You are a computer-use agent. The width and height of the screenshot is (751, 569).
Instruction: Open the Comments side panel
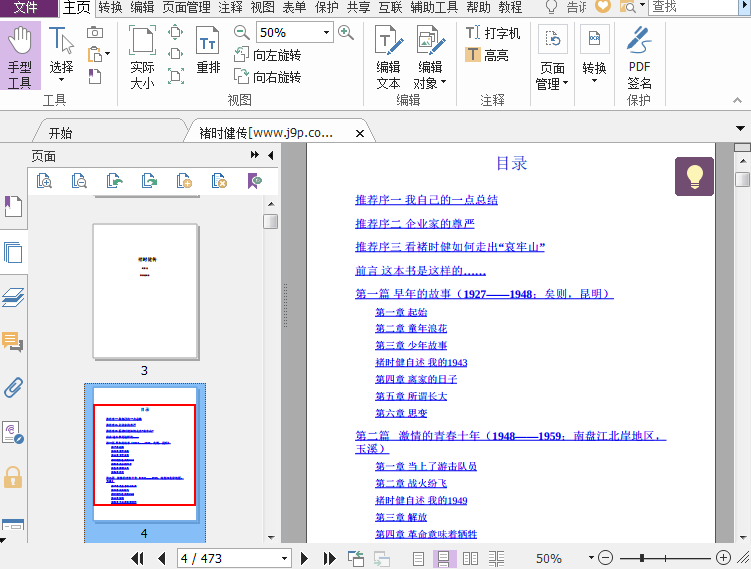coord(13,342)
